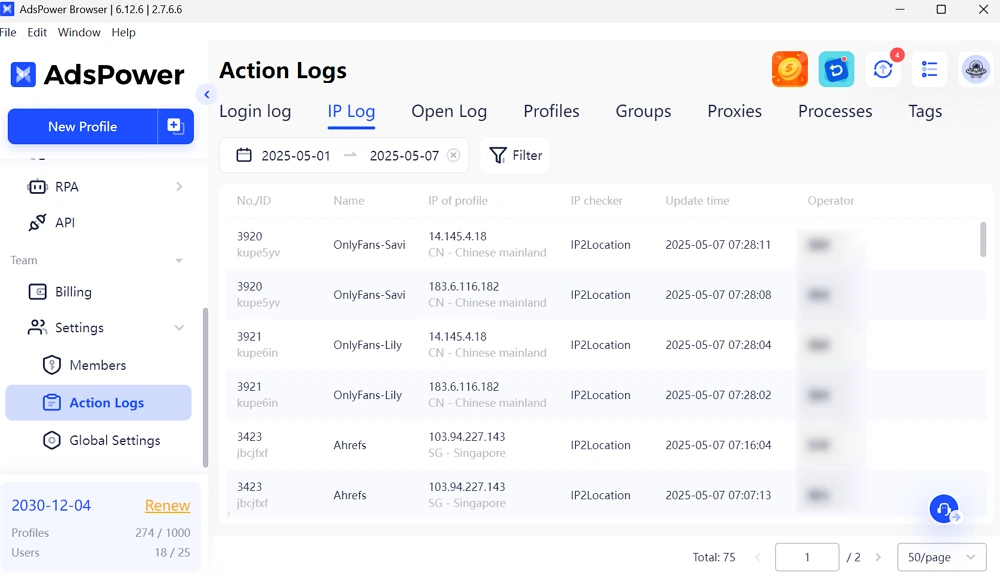The width and height of the screenshot is (1000, 575).
Task: Collapse the sidebar with arrow toggle
Action: tap(206, 95)
